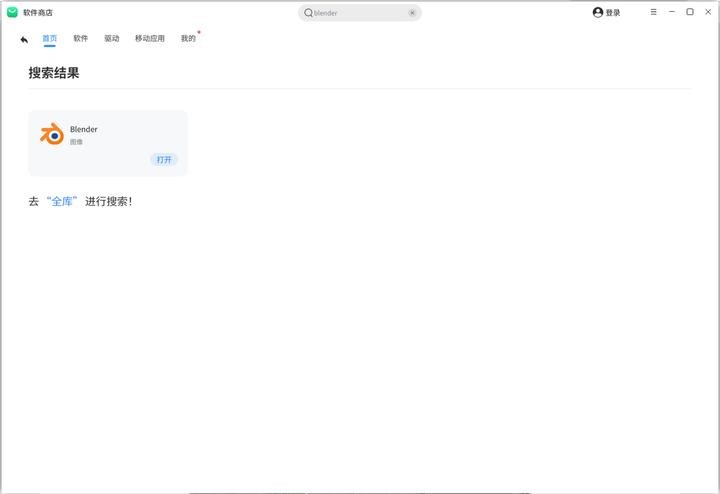Follow the "全库" search link
The height and width of the screenshot is (494, 720).
coord(62,201)
